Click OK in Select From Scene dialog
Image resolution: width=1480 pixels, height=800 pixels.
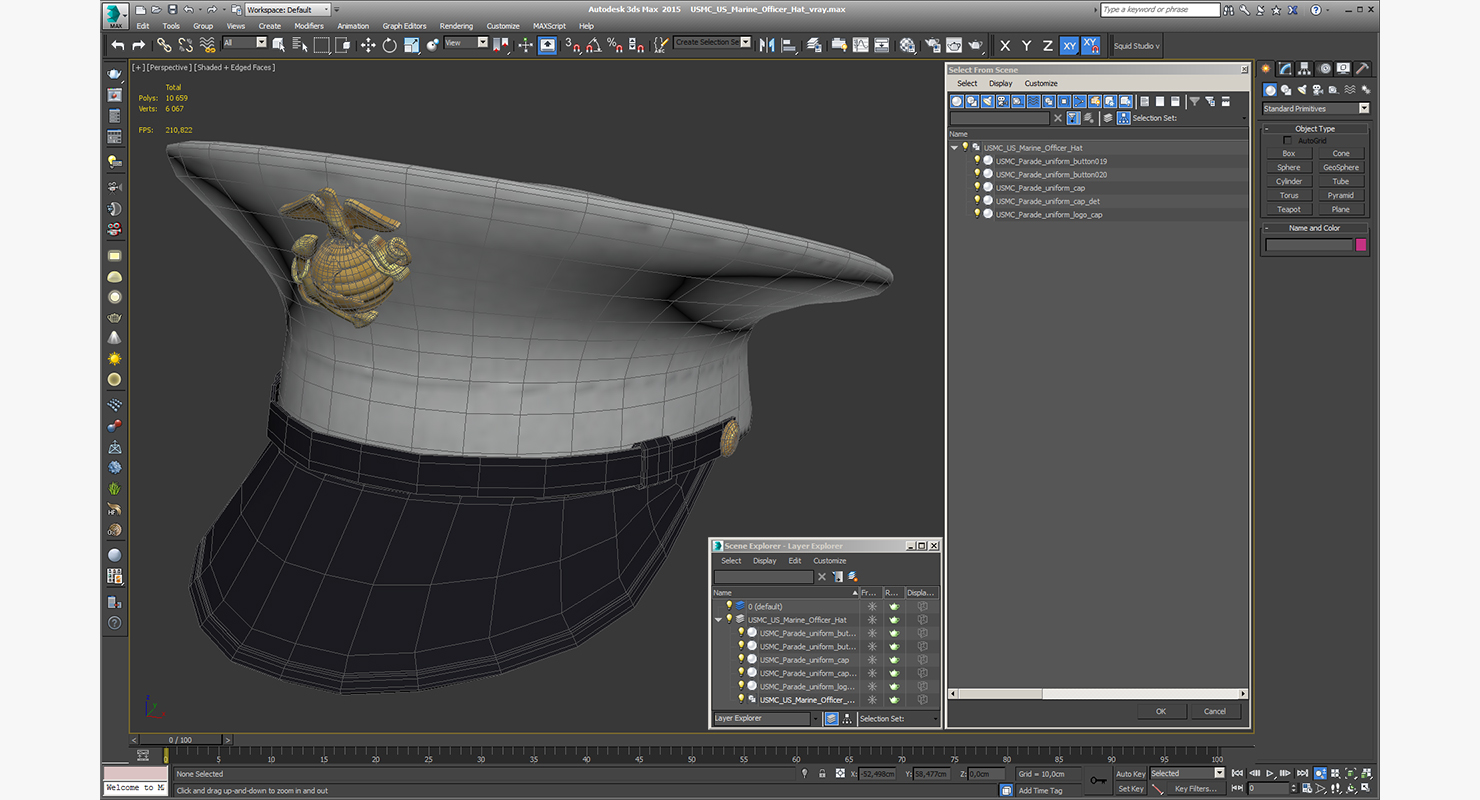tap(1161, 711)
